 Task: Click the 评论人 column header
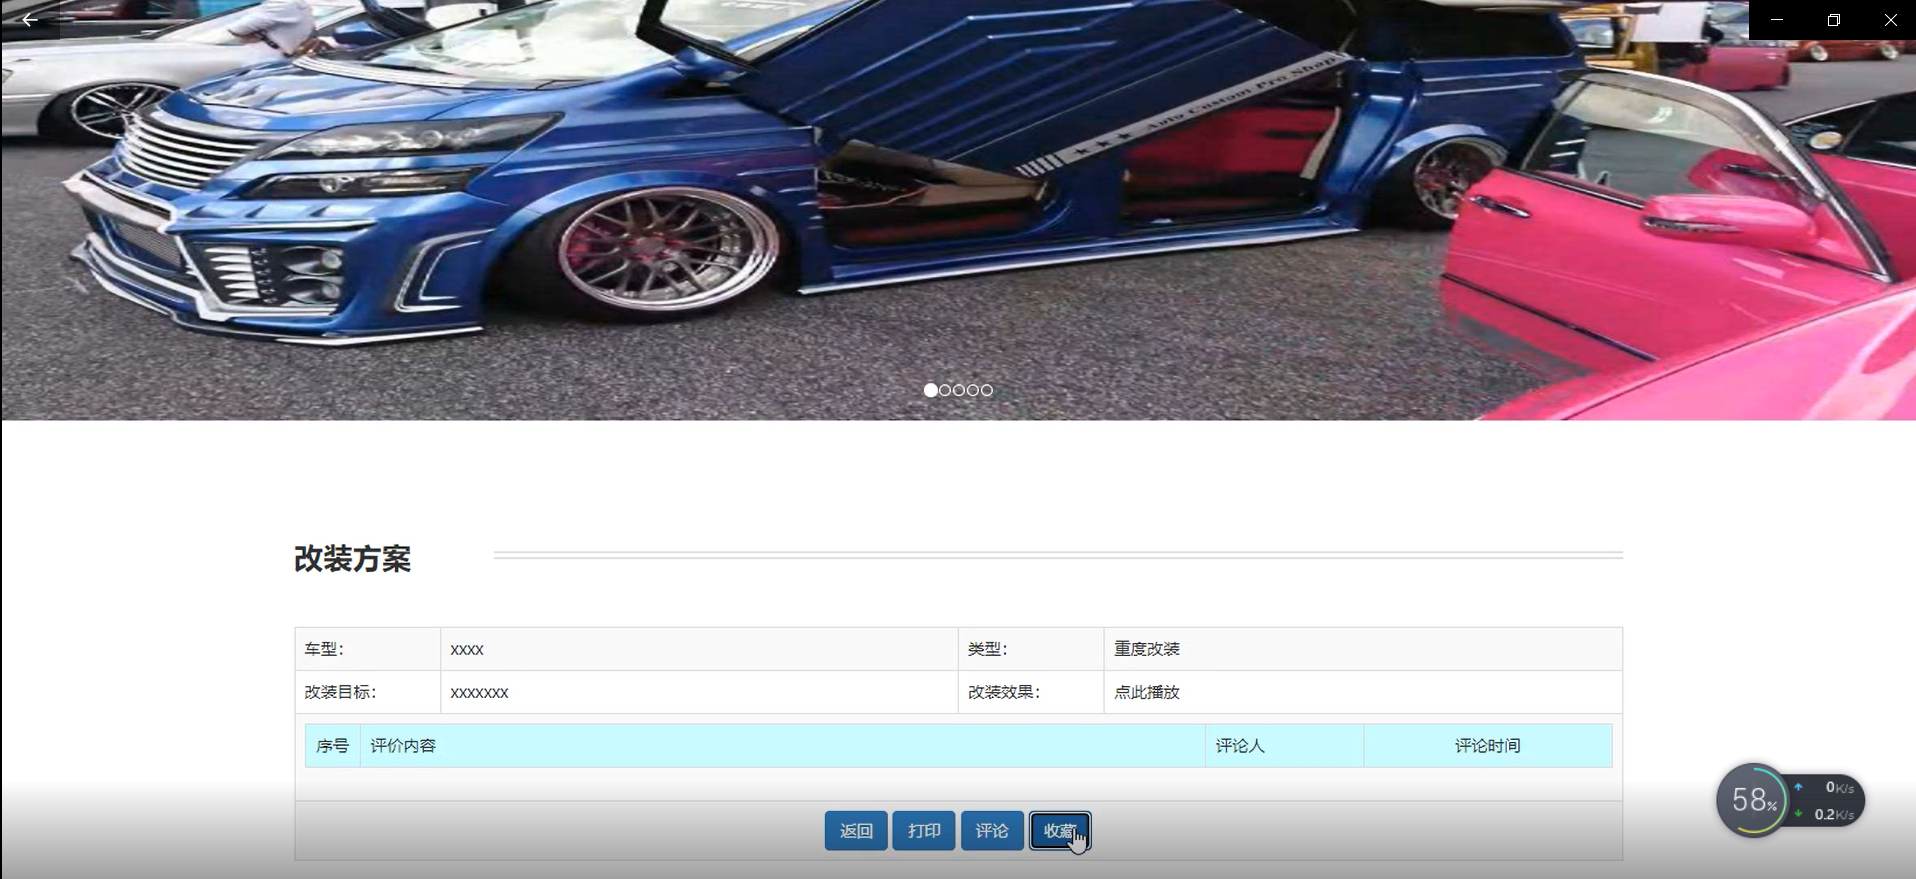pyautogui.click(x=1285, y=746)
